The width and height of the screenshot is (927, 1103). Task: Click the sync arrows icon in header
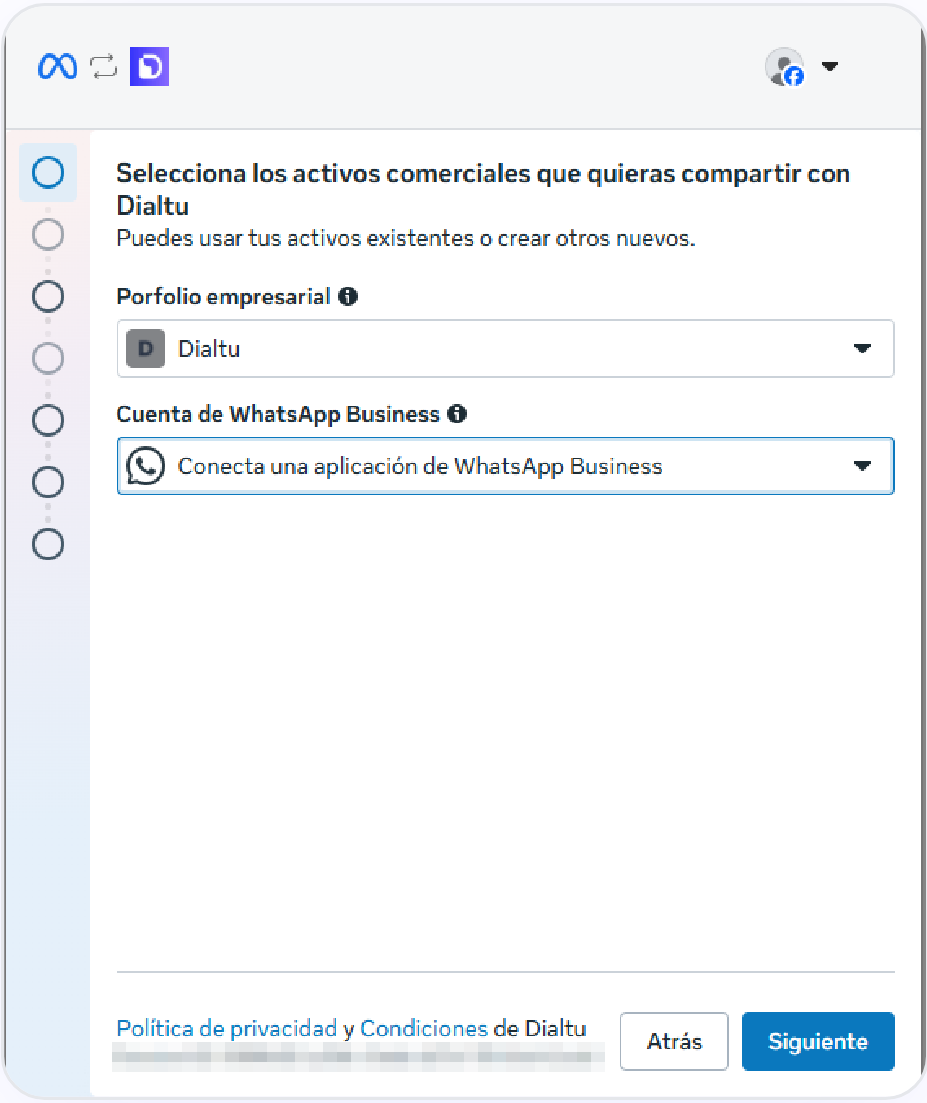[x=103, y=67]
